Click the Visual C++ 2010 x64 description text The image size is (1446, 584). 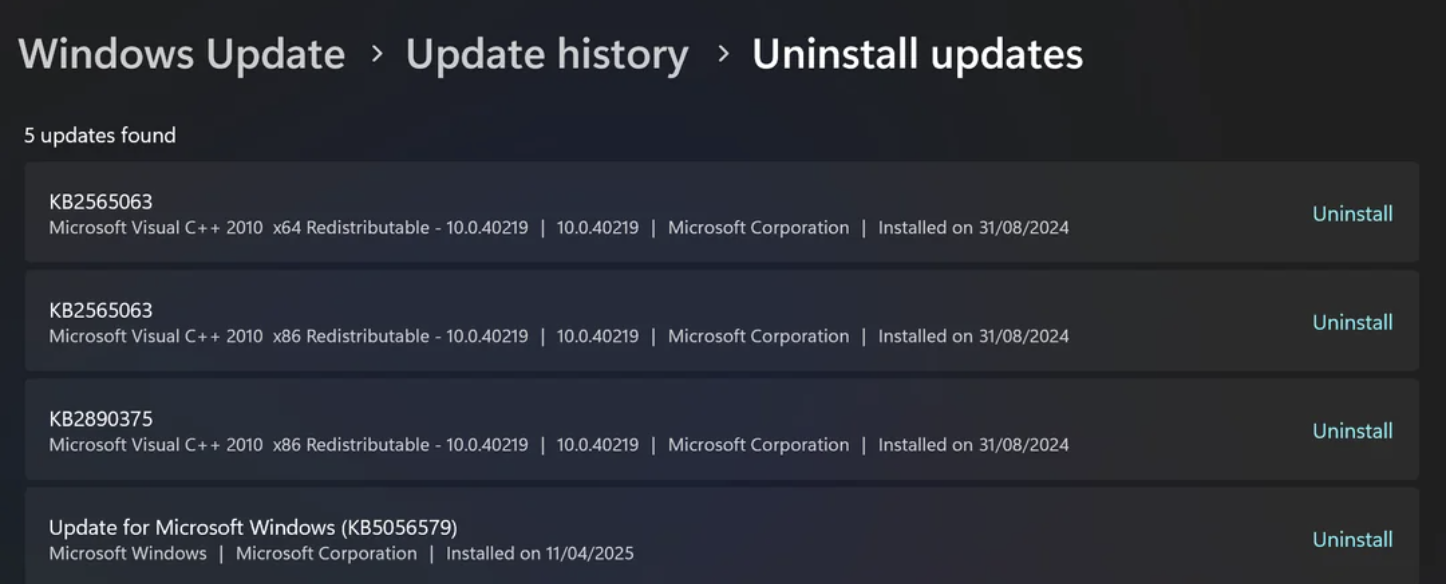coord(288,228)
